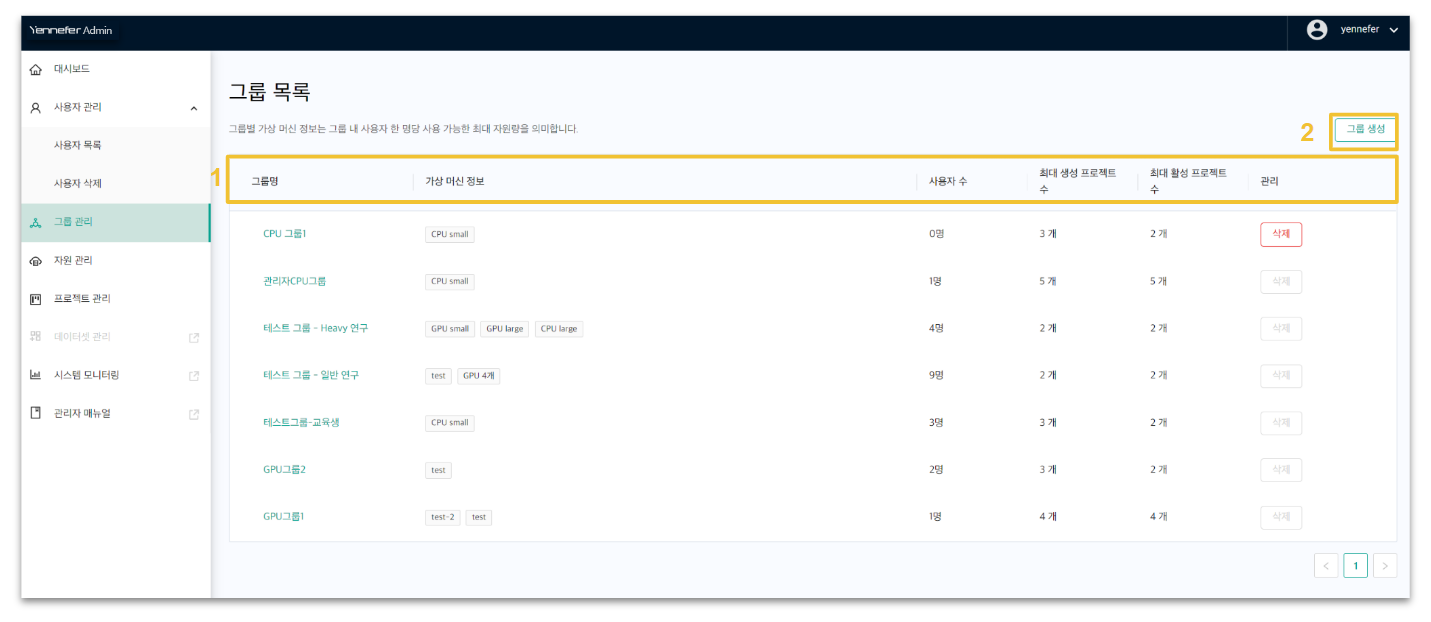Open 사용자 목록 submenu item
This screenshot has height=622, width=1431.
point(78,145)
